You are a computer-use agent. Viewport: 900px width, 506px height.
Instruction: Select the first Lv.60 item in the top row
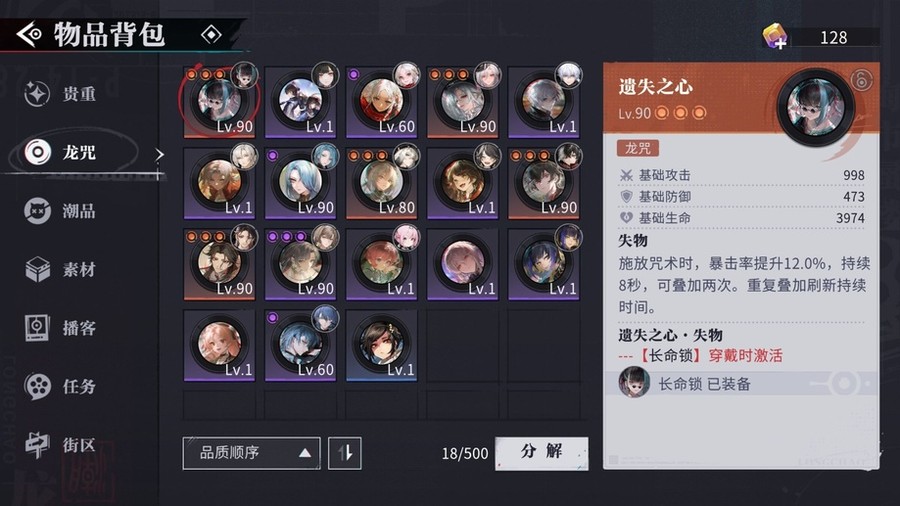382,103
